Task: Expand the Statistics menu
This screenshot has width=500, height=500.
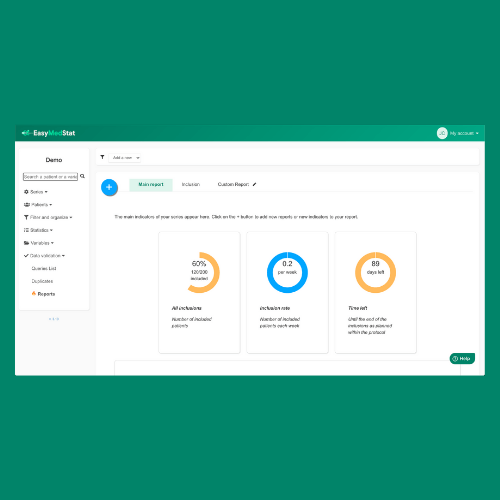Action: tap(38, 230)
